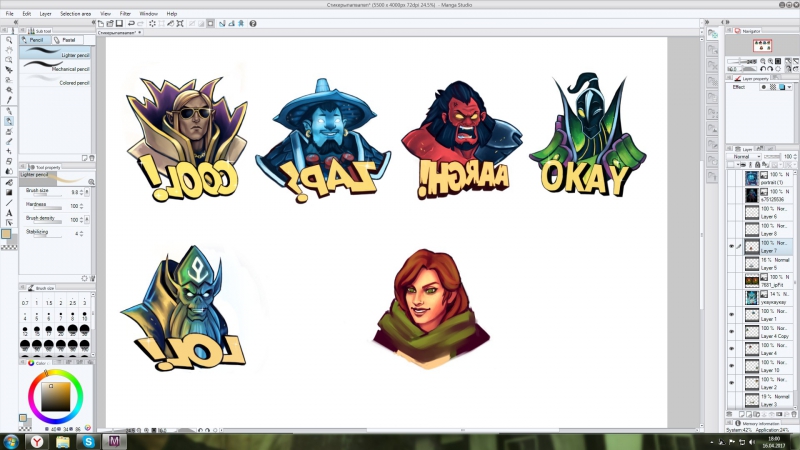800x450 pixels.
Task: Click the Brush size stepper arrows
Action: [81, 192]
